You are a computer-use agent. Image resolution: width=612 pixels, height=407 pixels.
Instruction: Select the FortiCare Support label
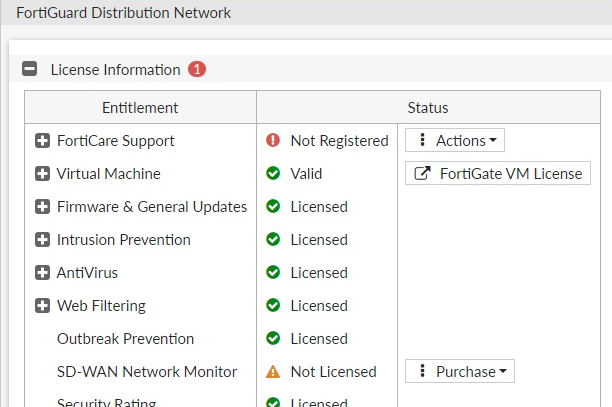pos(116,141)
